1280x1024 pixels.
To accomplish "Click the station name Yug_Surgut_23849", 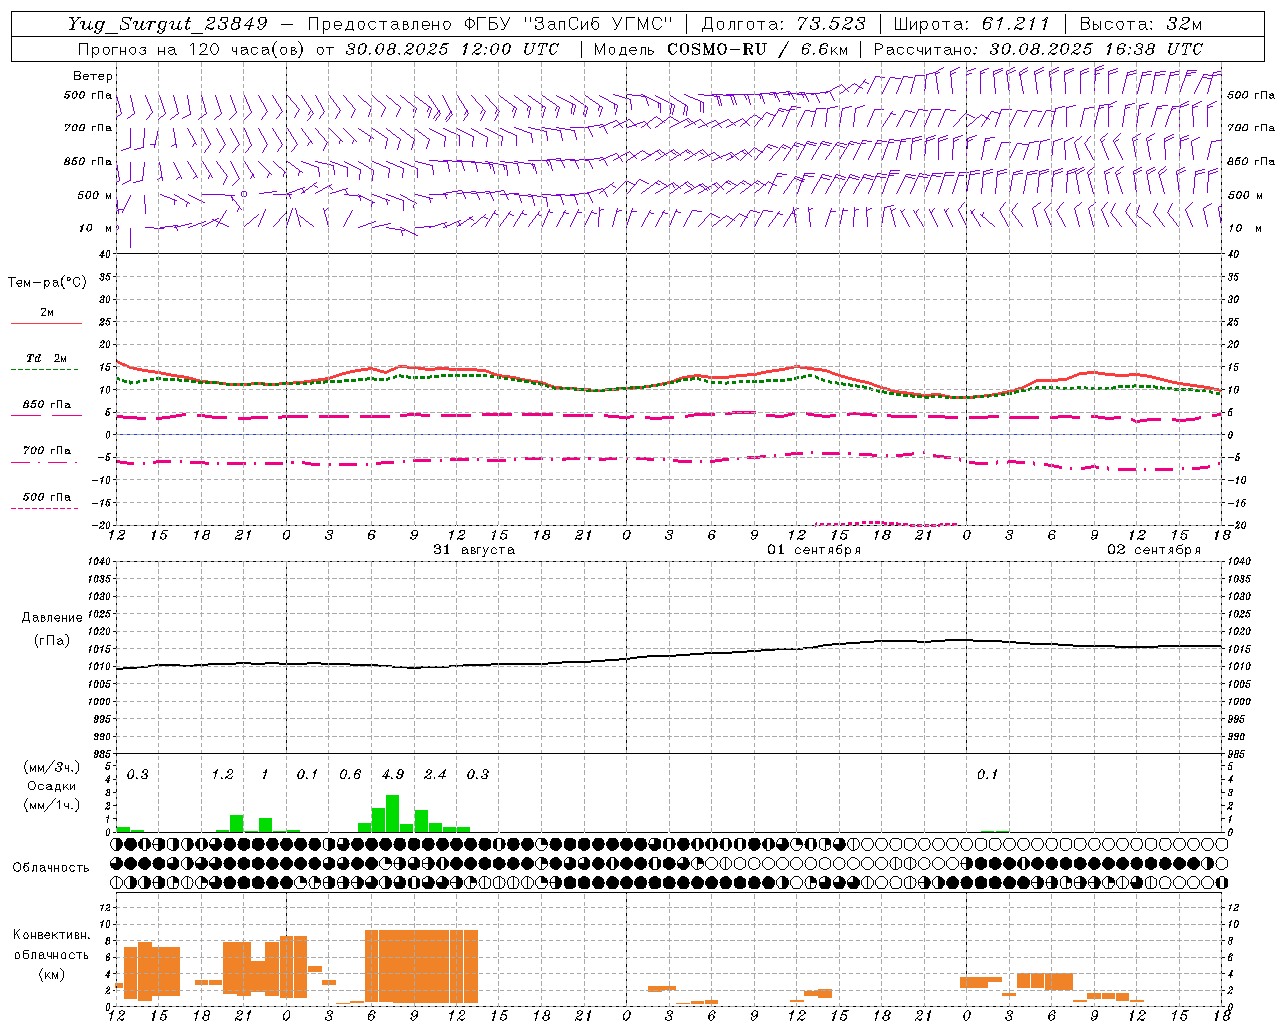I will click(x=168, y=24).
